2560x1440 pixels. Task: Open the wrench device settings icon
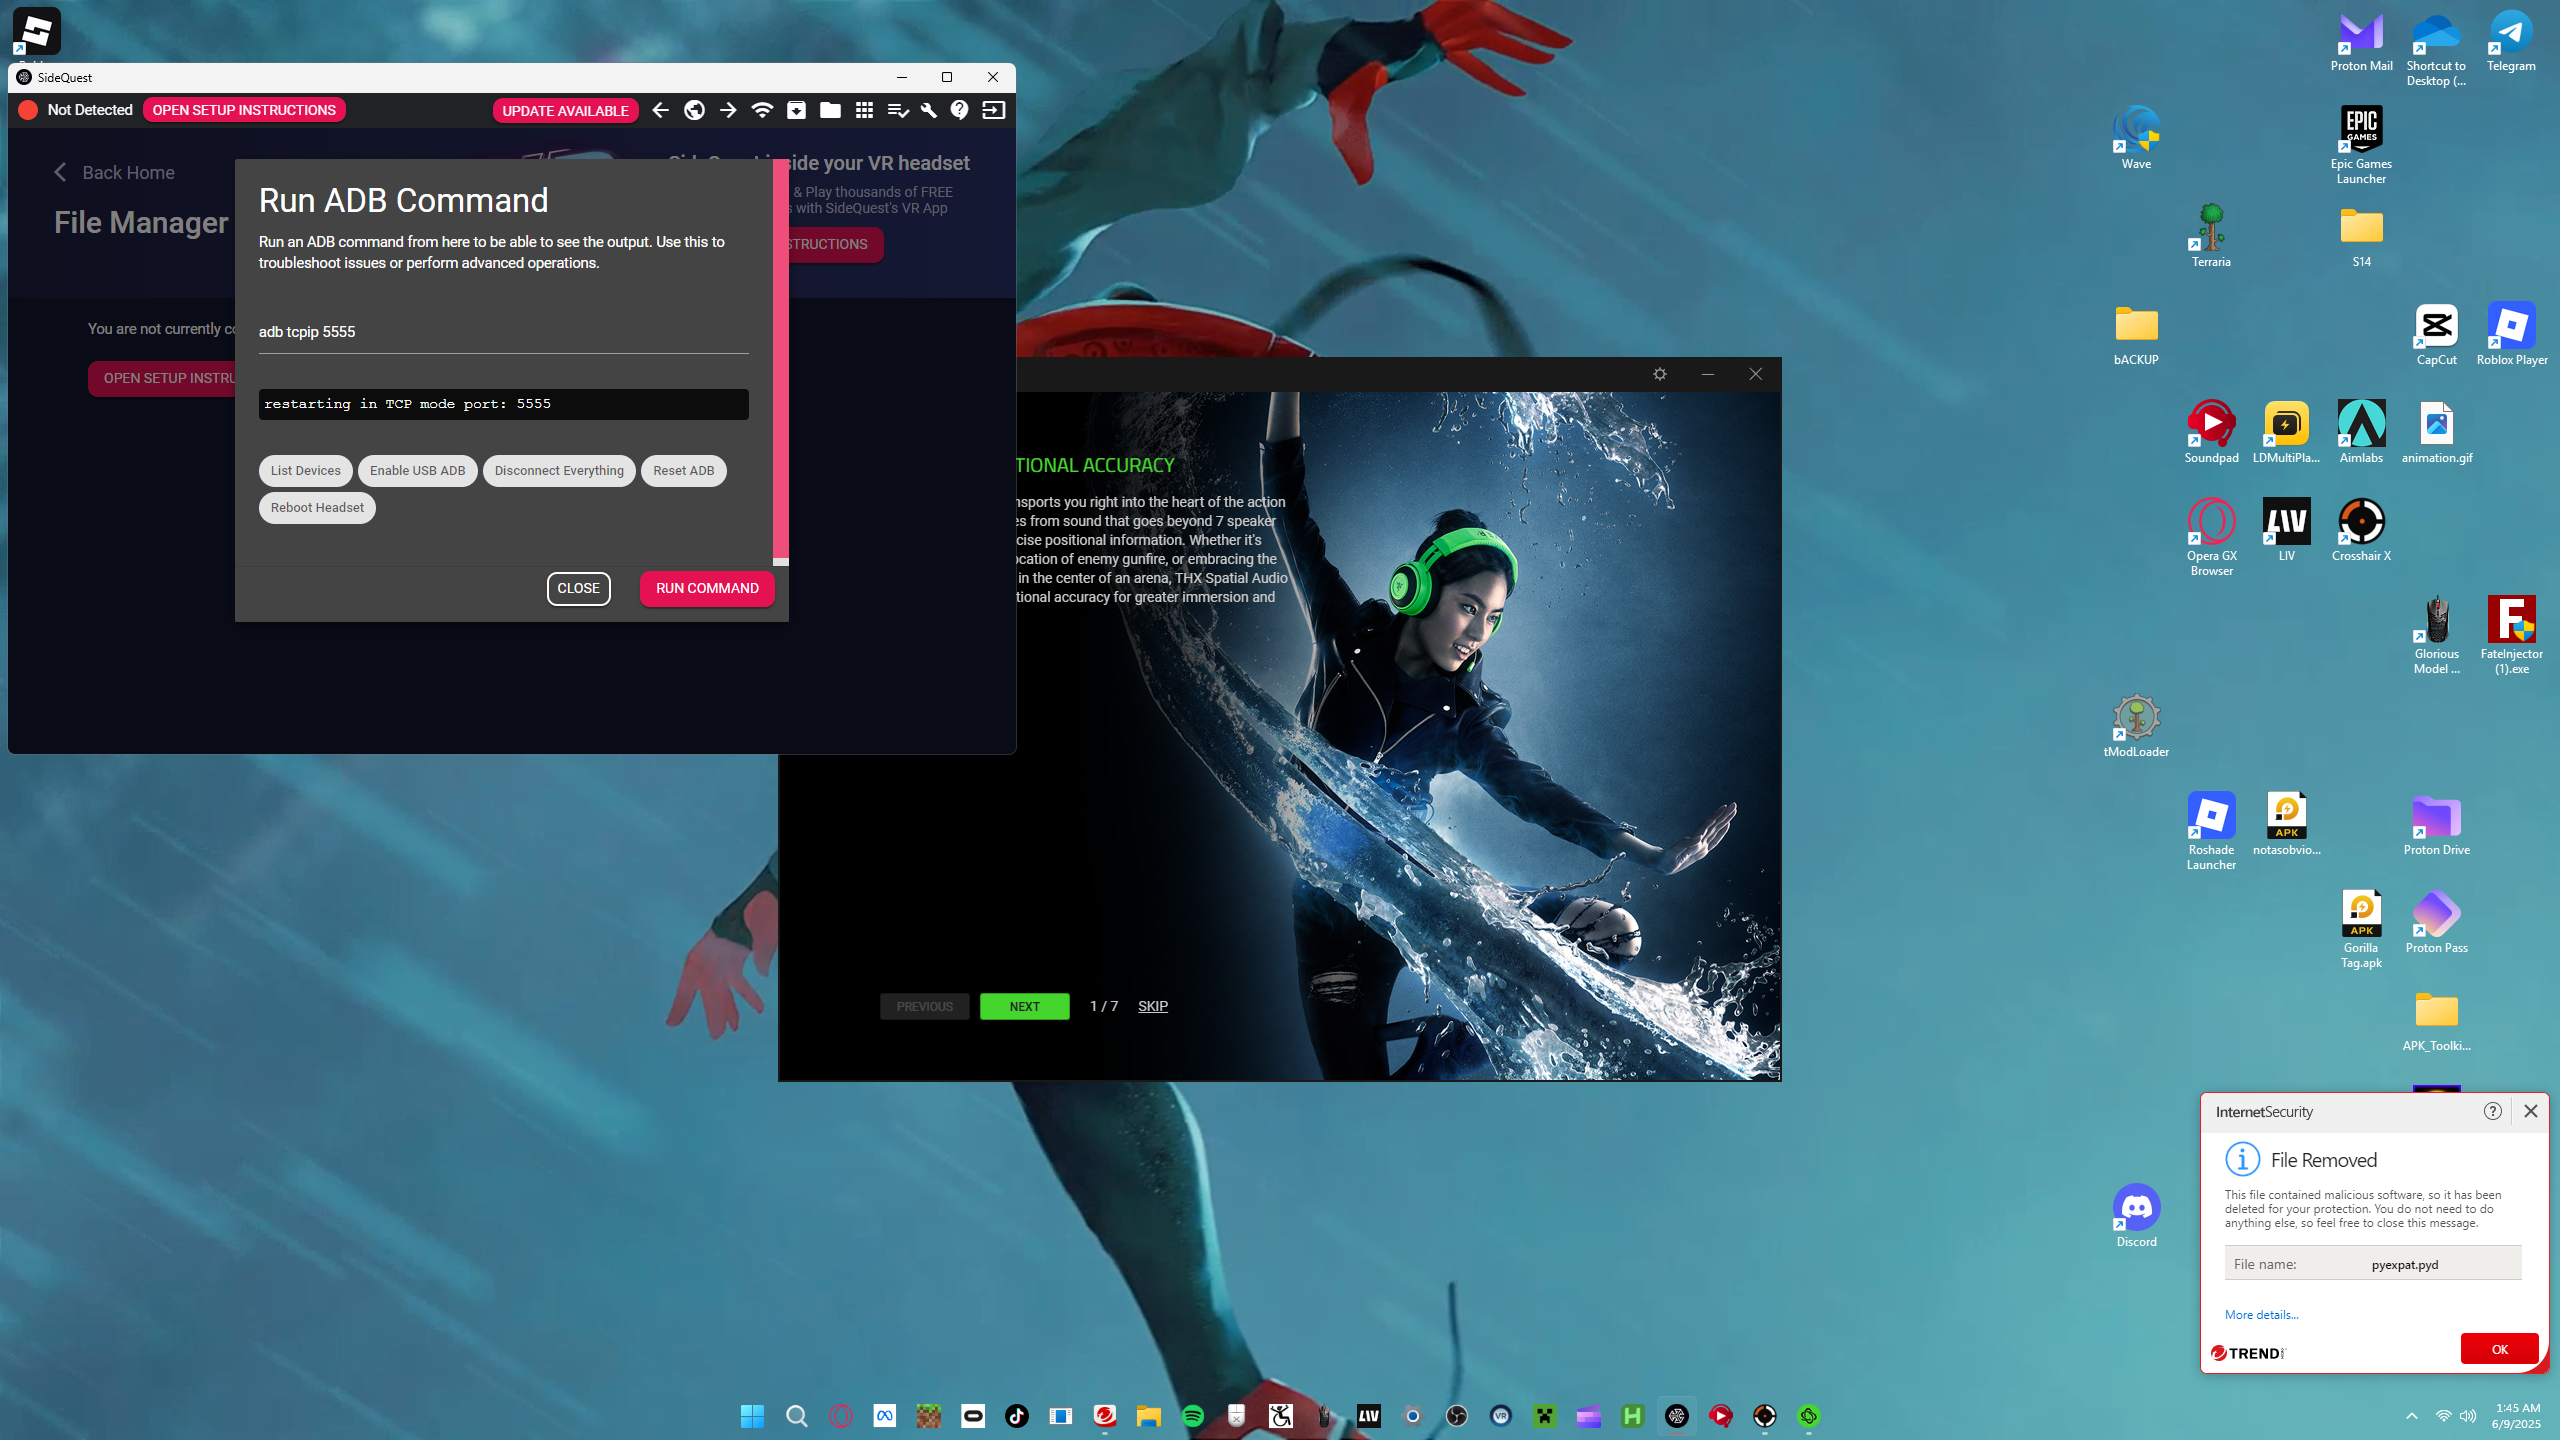[x=929, y=110]
